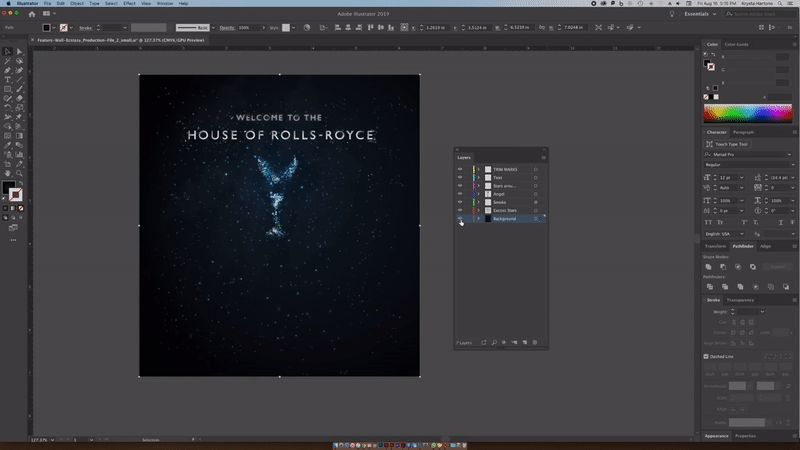Image resolution: width=800 pixels, height=450 pixels.
Task: Open the Effect menu
Action: 130,3
